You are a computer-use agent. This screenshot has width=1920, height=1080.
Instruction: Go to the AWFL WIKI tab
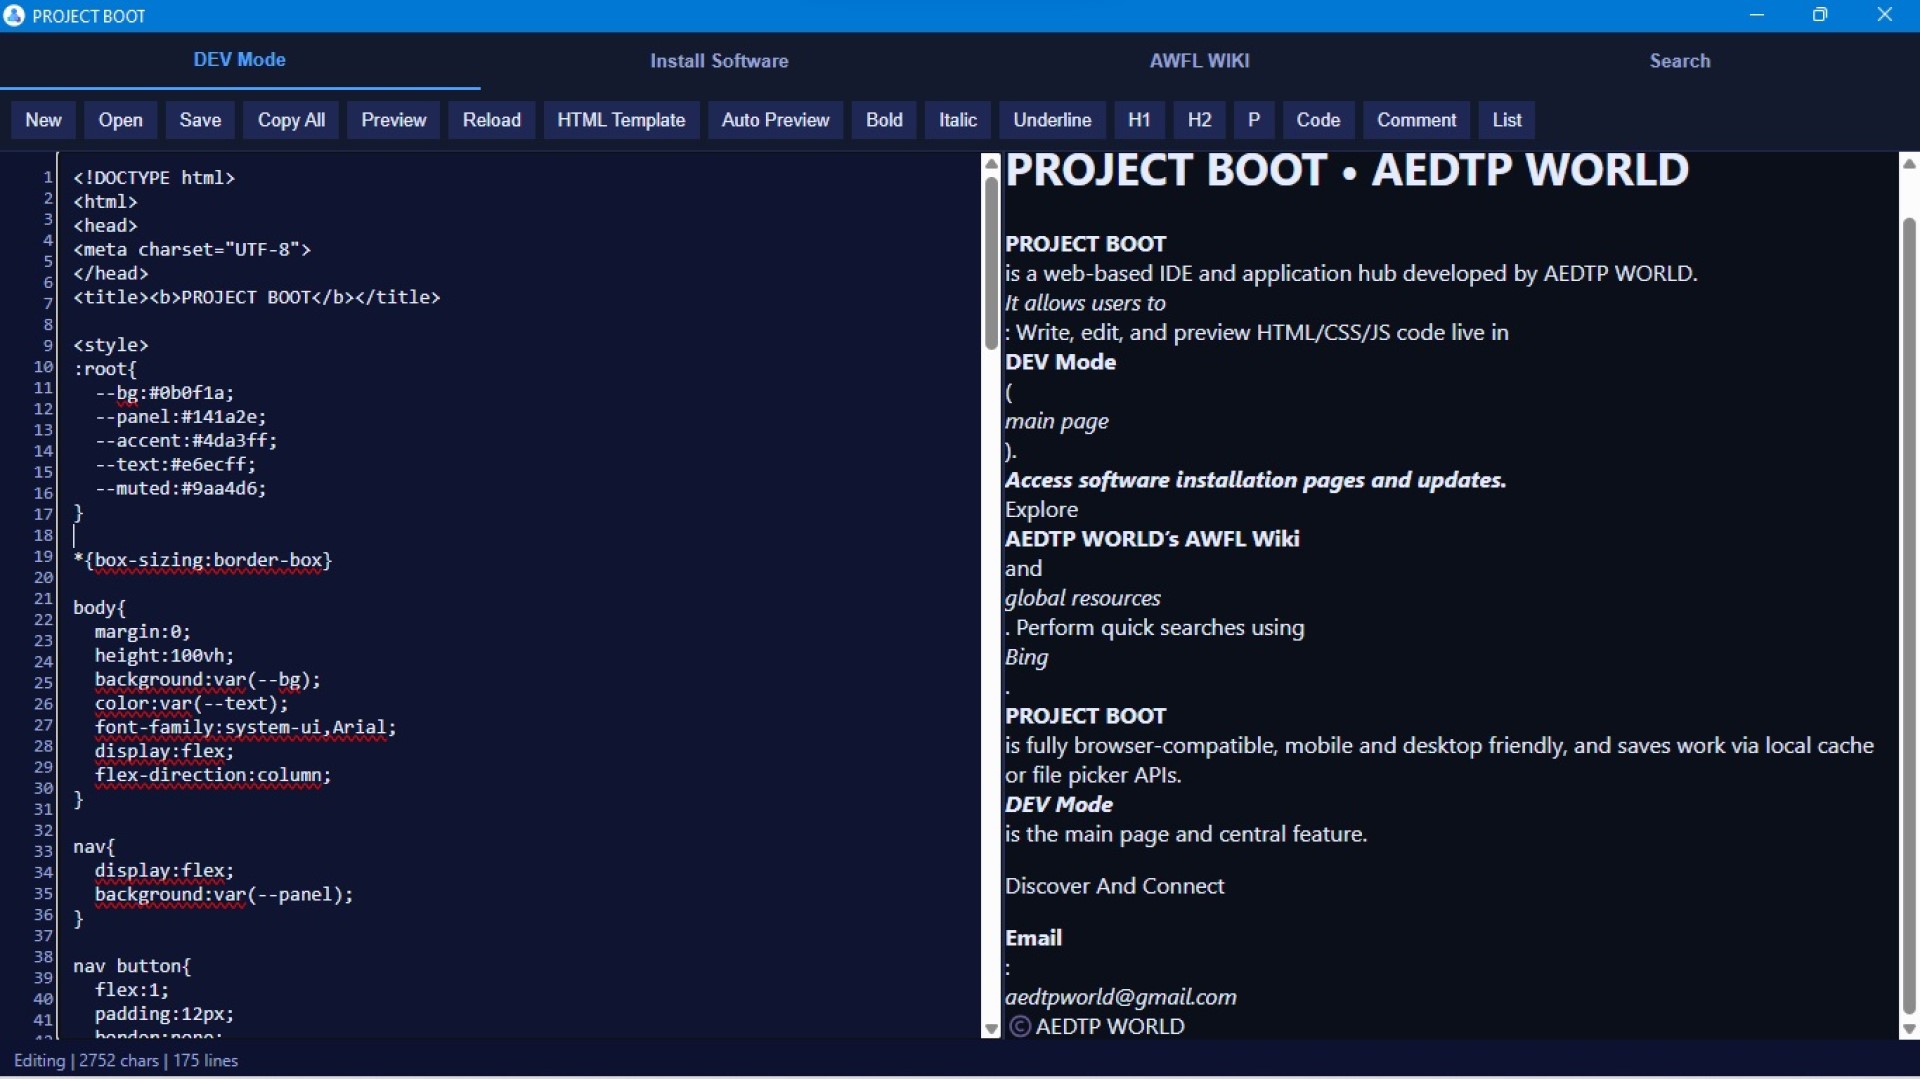pos(1199,61)
